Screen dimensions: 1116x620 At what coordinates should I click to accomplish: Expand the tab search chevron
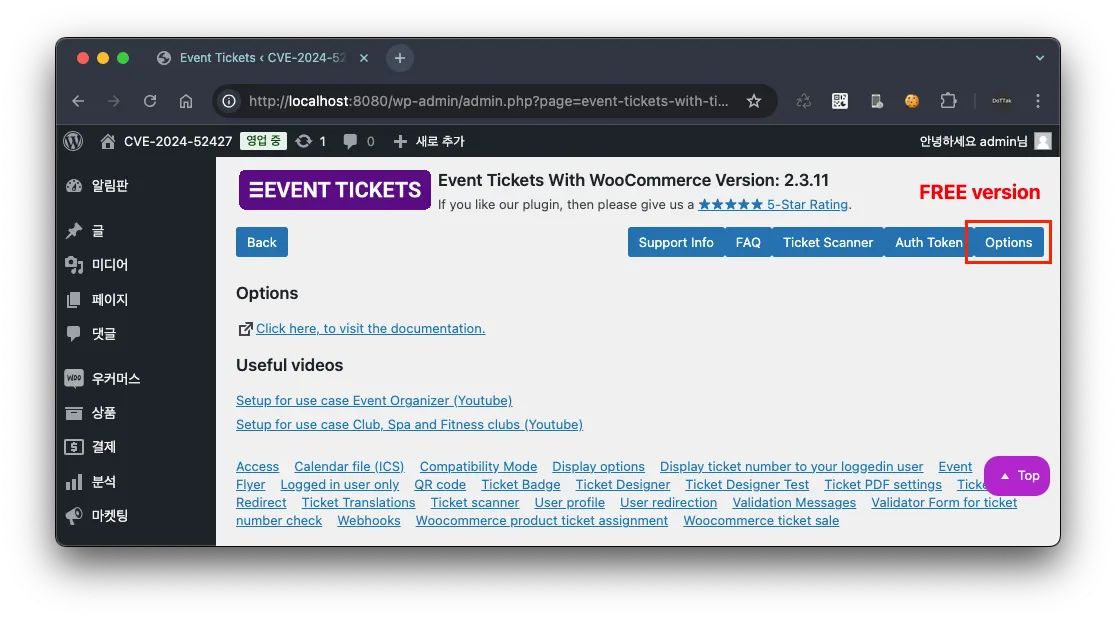click(x=1040, y=58)
